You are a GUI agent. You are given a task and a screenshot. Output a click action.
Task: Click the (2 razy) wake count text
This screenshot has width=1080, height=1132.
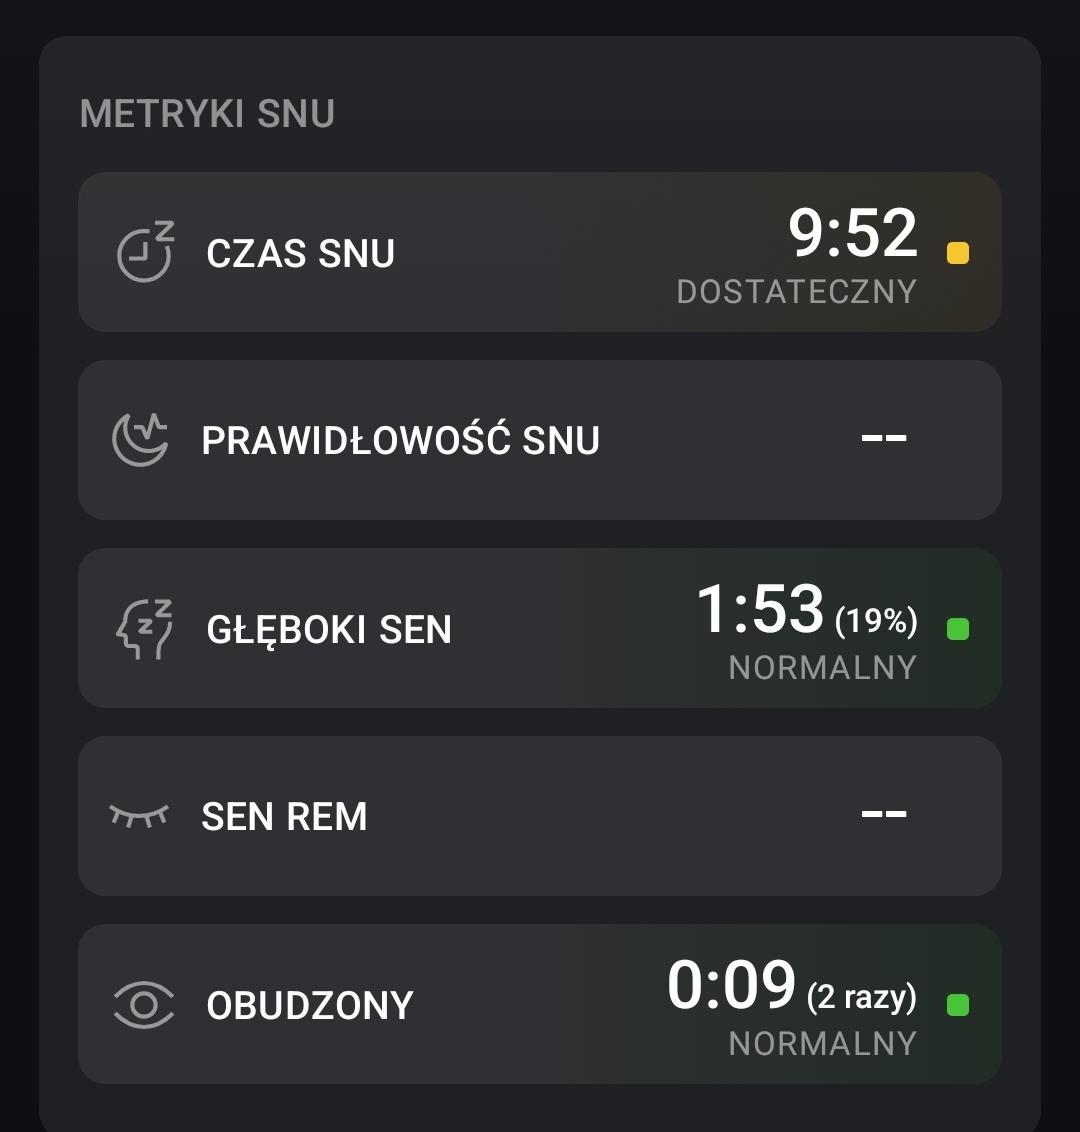861,996
